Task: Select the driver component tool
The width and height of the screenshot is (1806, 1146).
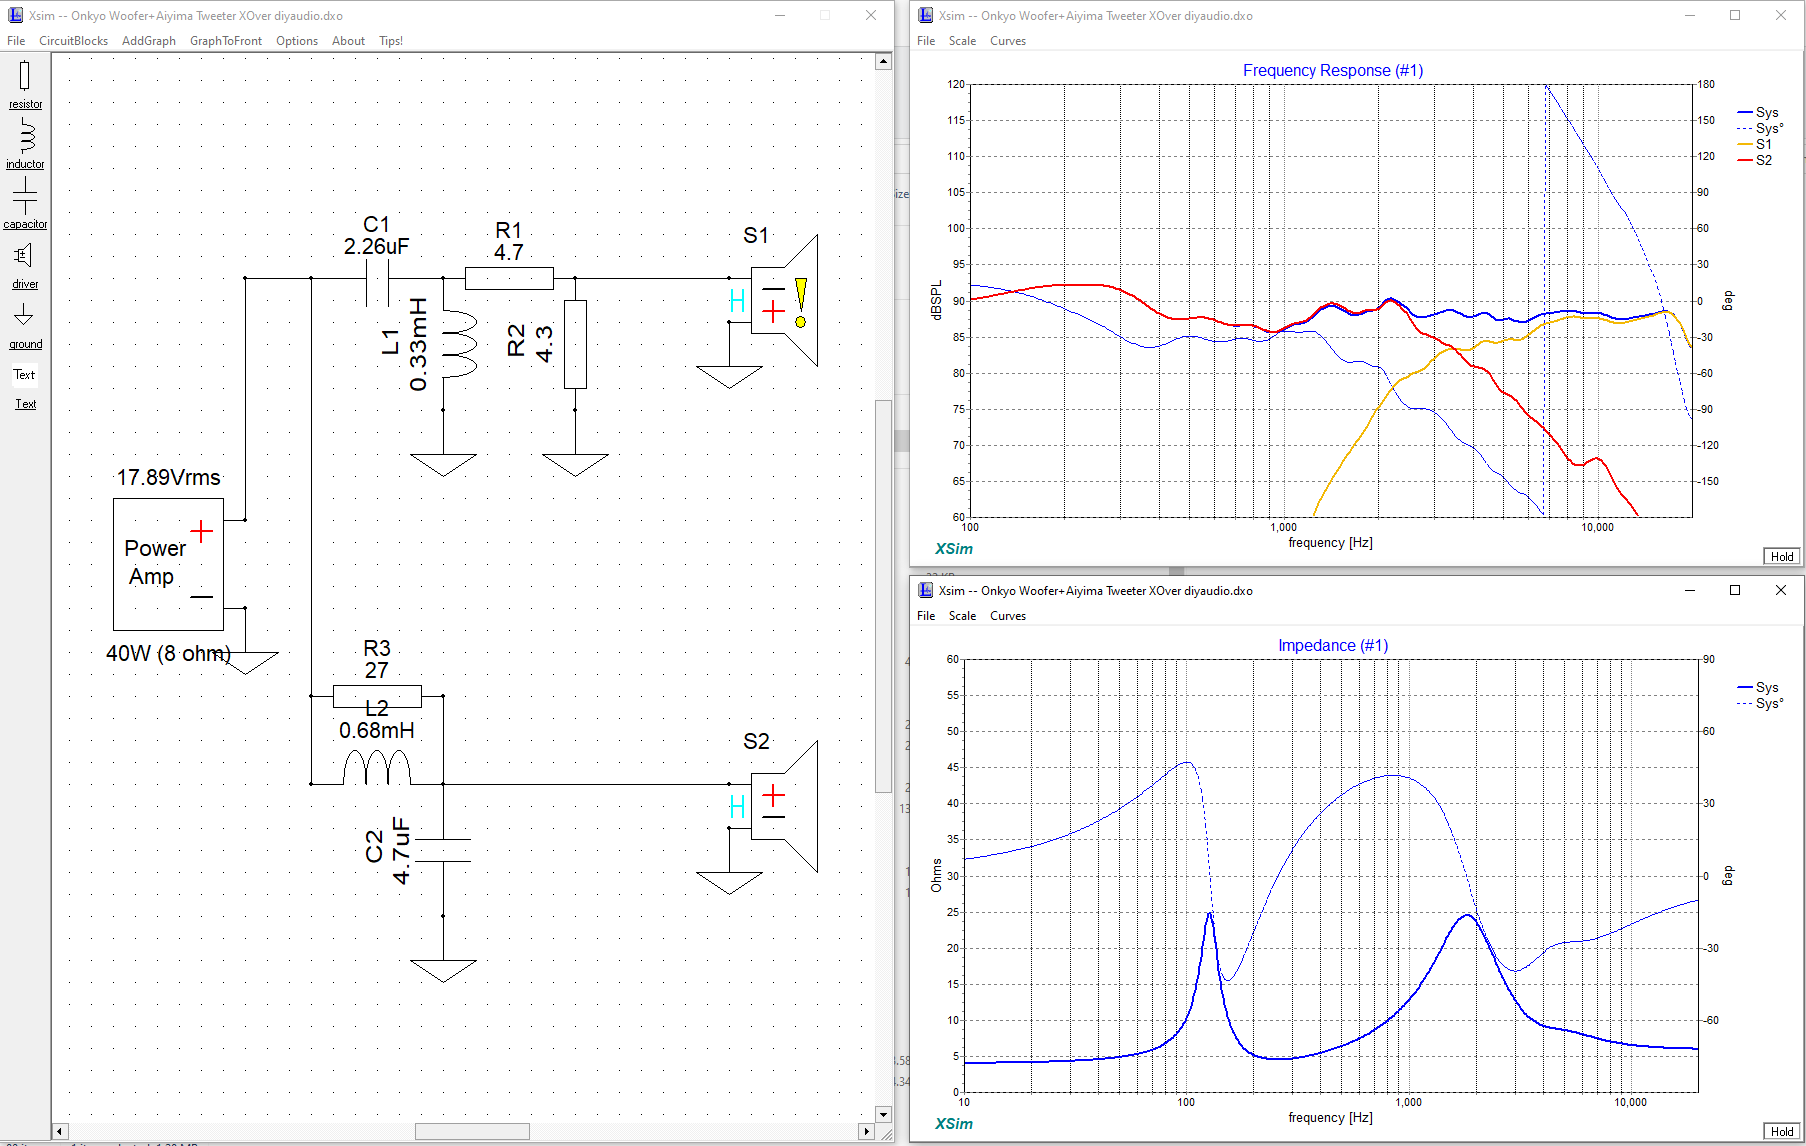Action: 25,265
